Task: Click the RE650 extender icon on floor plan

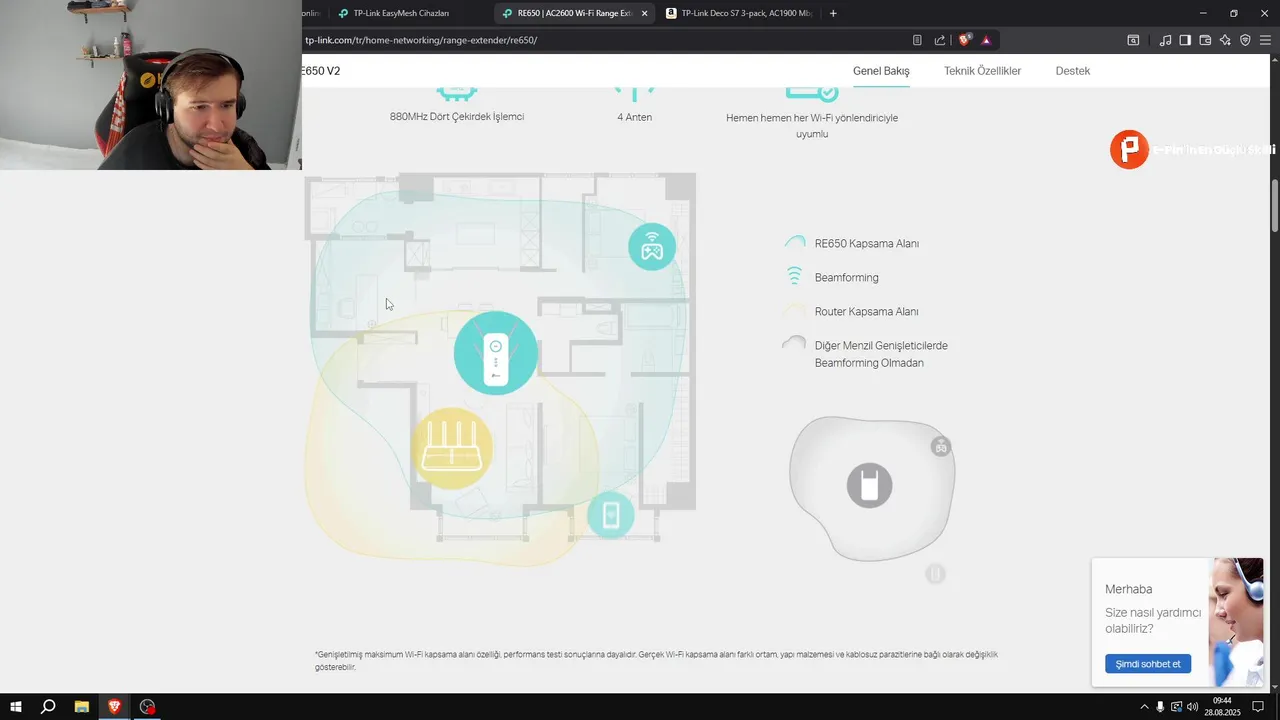Action: pyautogui.click(x=496, y=353)
